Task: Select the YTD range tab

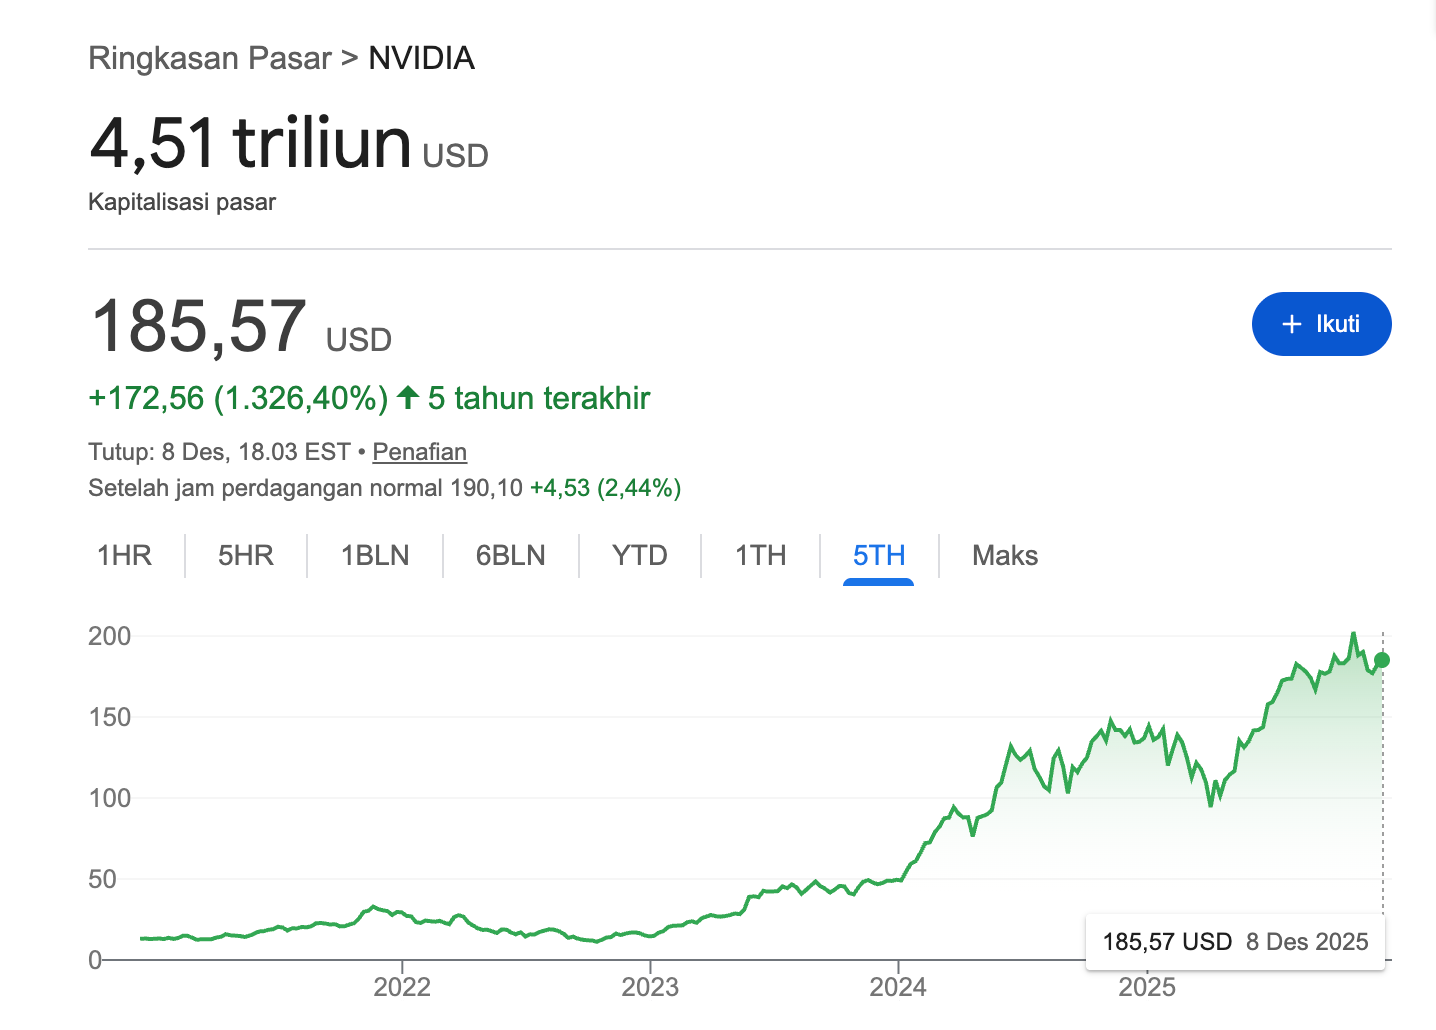Action: point(640,556)
